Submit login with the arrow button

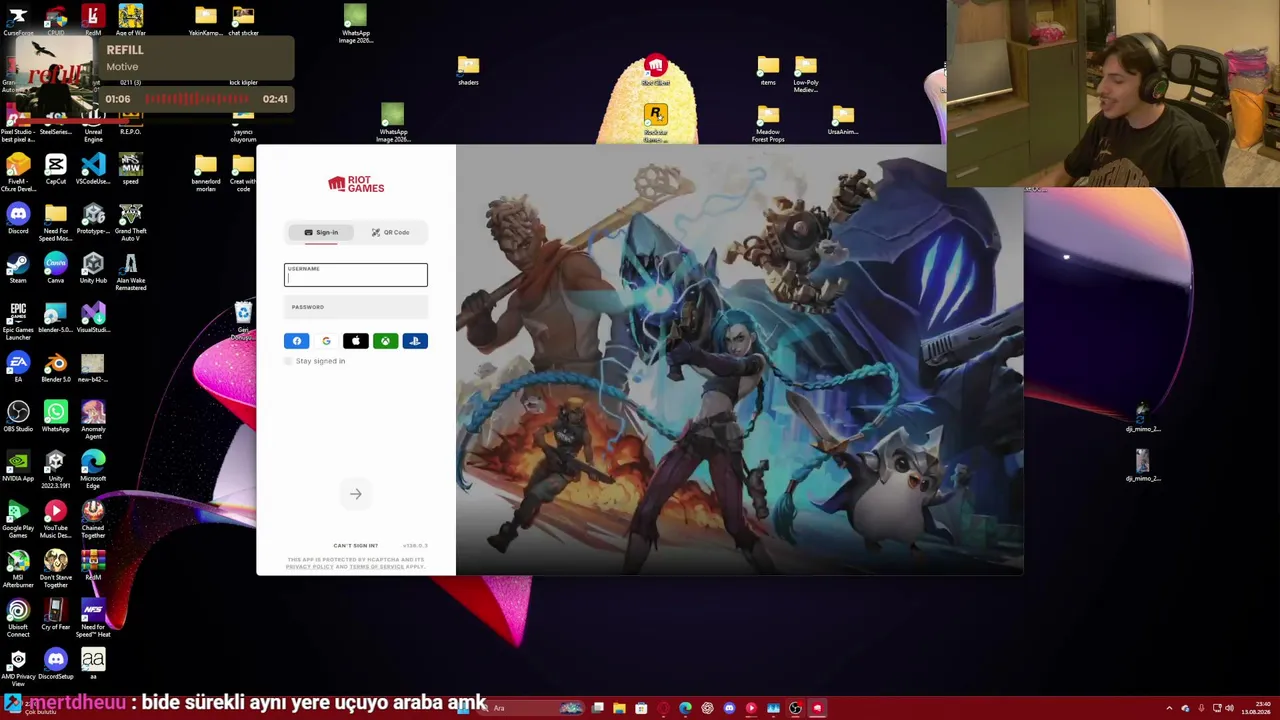[356, 494]
